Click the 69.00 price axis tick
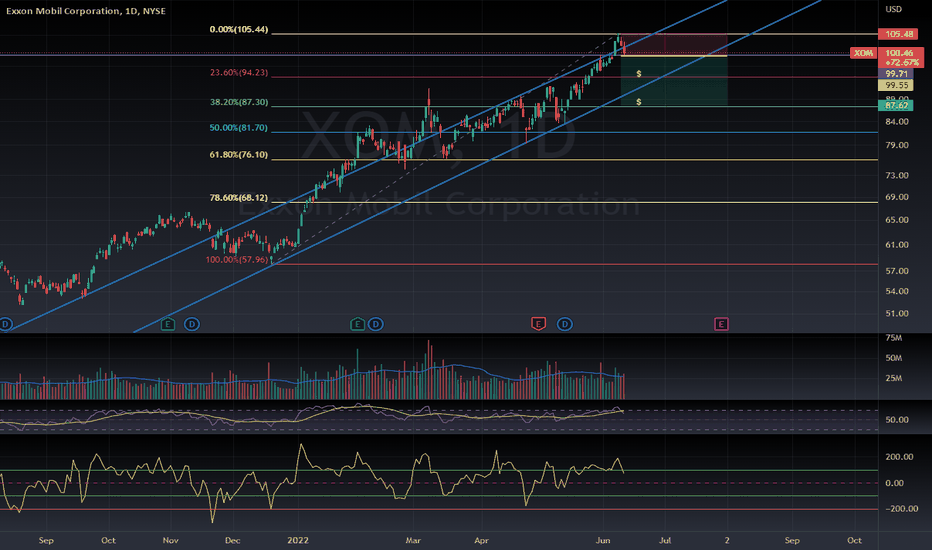 coord(897,197)
